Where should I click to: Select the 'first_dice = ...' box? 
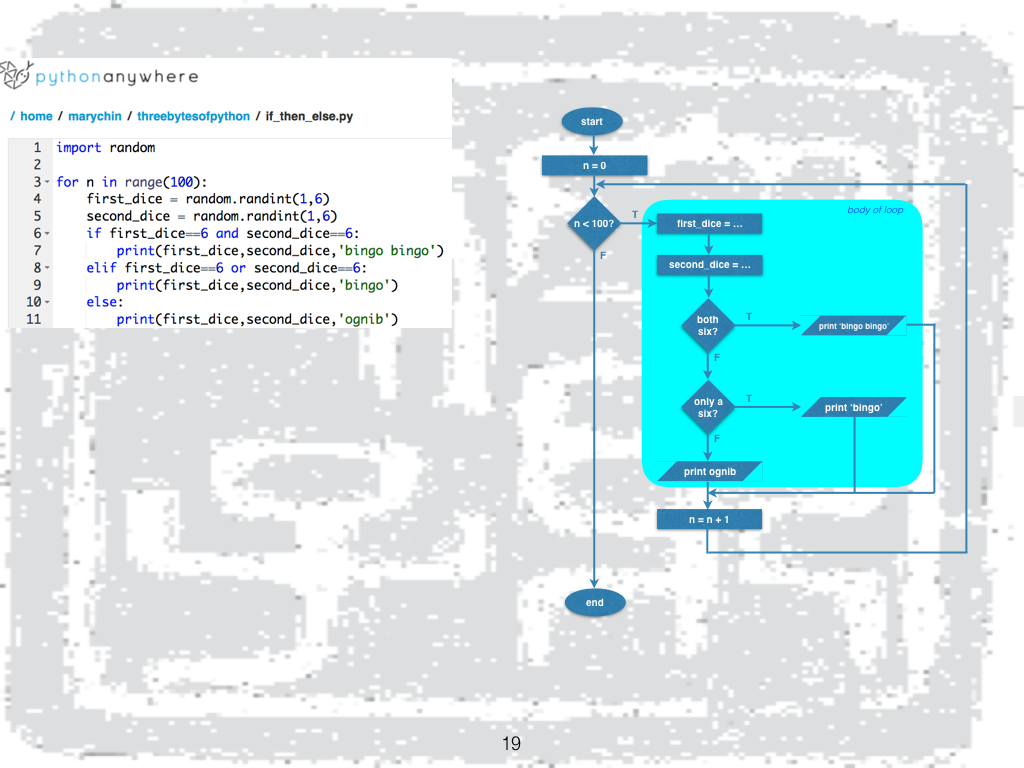[709, 224]
